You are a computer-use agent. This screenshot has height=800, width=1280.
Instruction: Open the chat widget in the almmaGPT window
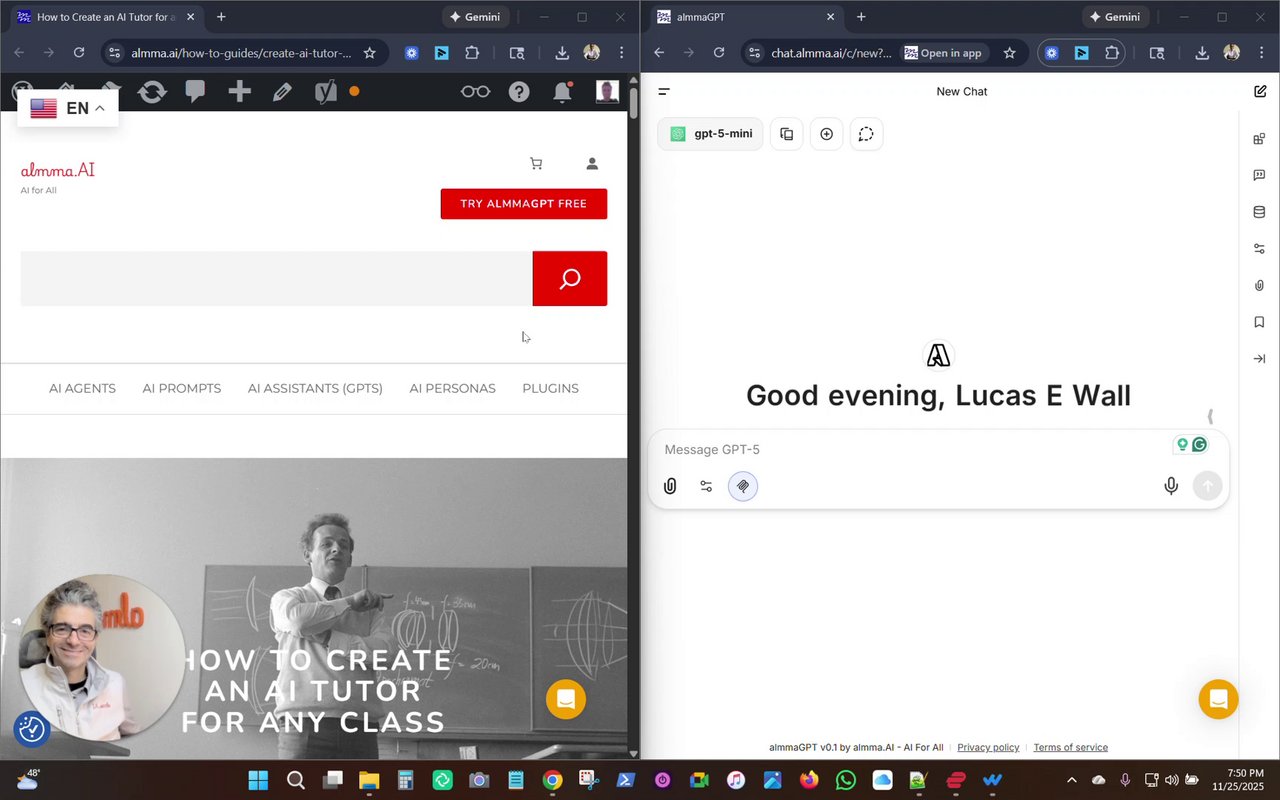click(1218, 699)
